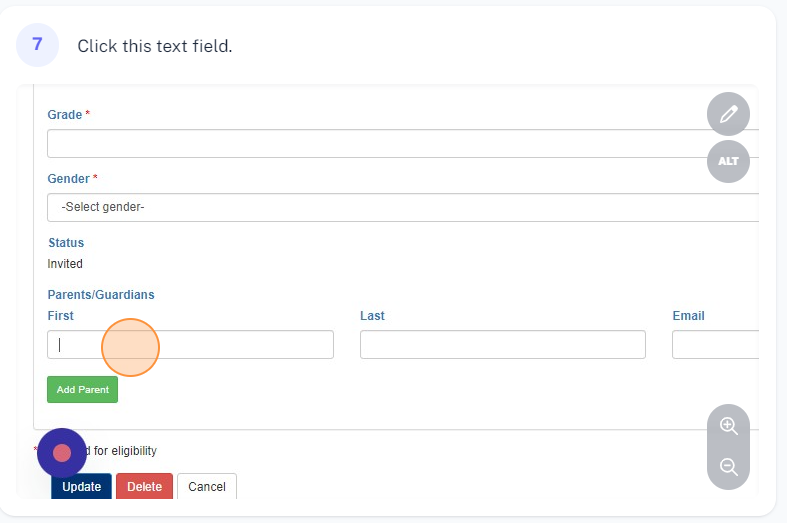This screenshot has width=787, height=523.
Task: Click the parent Last name field
Action: coord(502,345)
